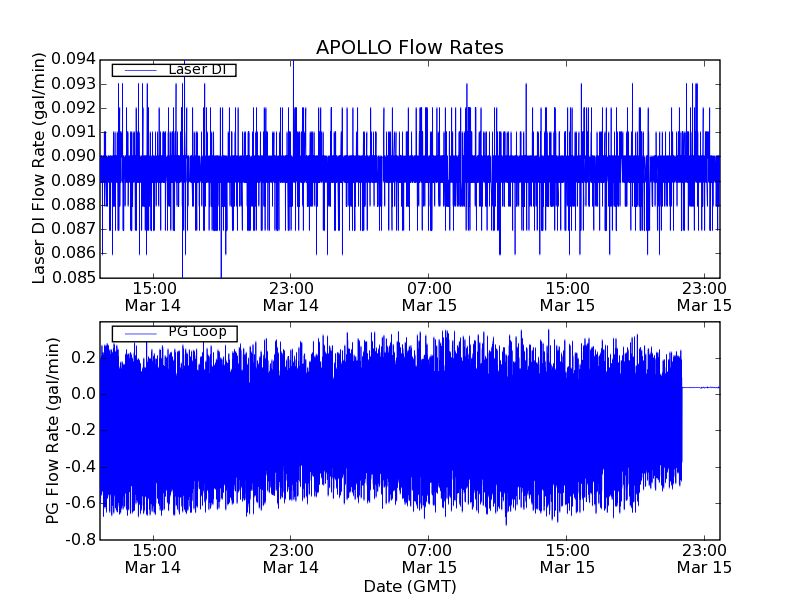Image resolution: width=800 pixels, height=600 pixels.
Task: Click the "APOLLO Flow Rates" chart title
Action: click(409, 48)
